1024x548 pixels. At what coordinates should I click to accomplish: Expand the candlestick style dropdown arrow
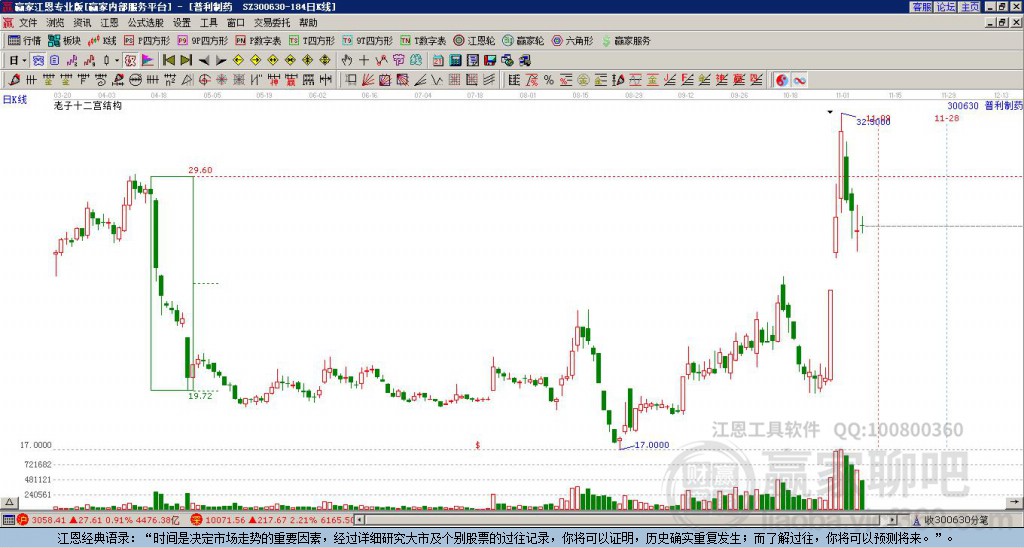point(117,61)
